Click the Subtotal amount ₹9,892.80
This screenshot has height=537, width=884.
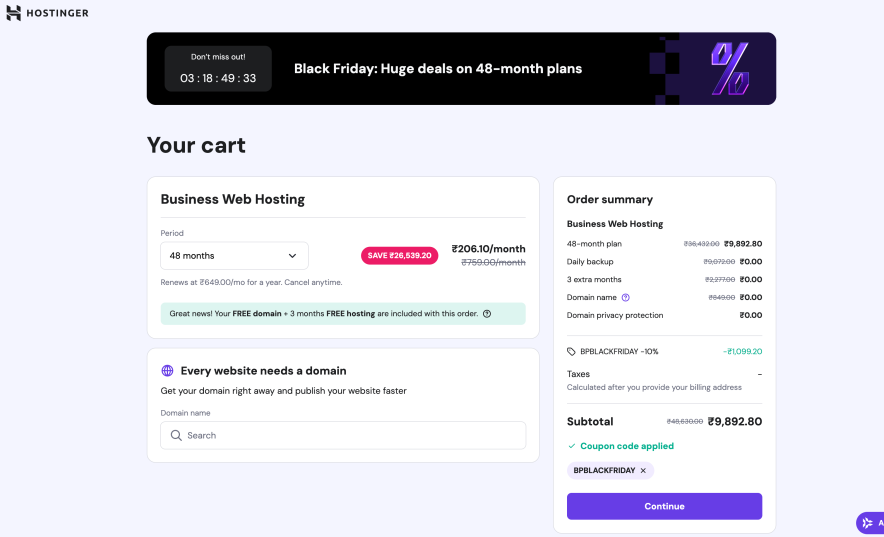click(734, 422)
